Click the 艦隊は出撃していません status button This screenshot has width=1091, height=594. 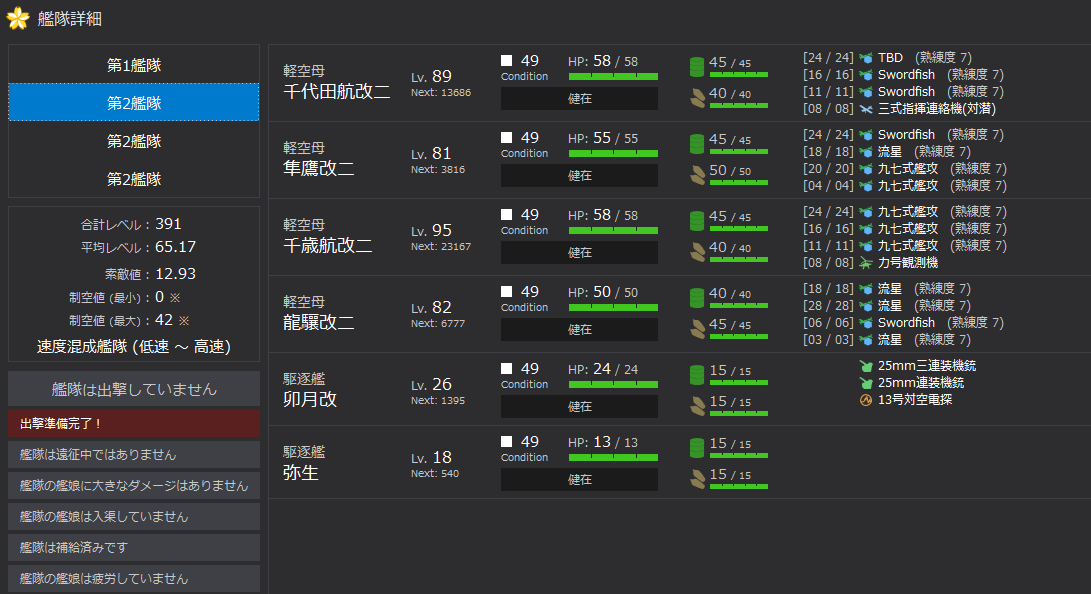[x=134, y=389]
